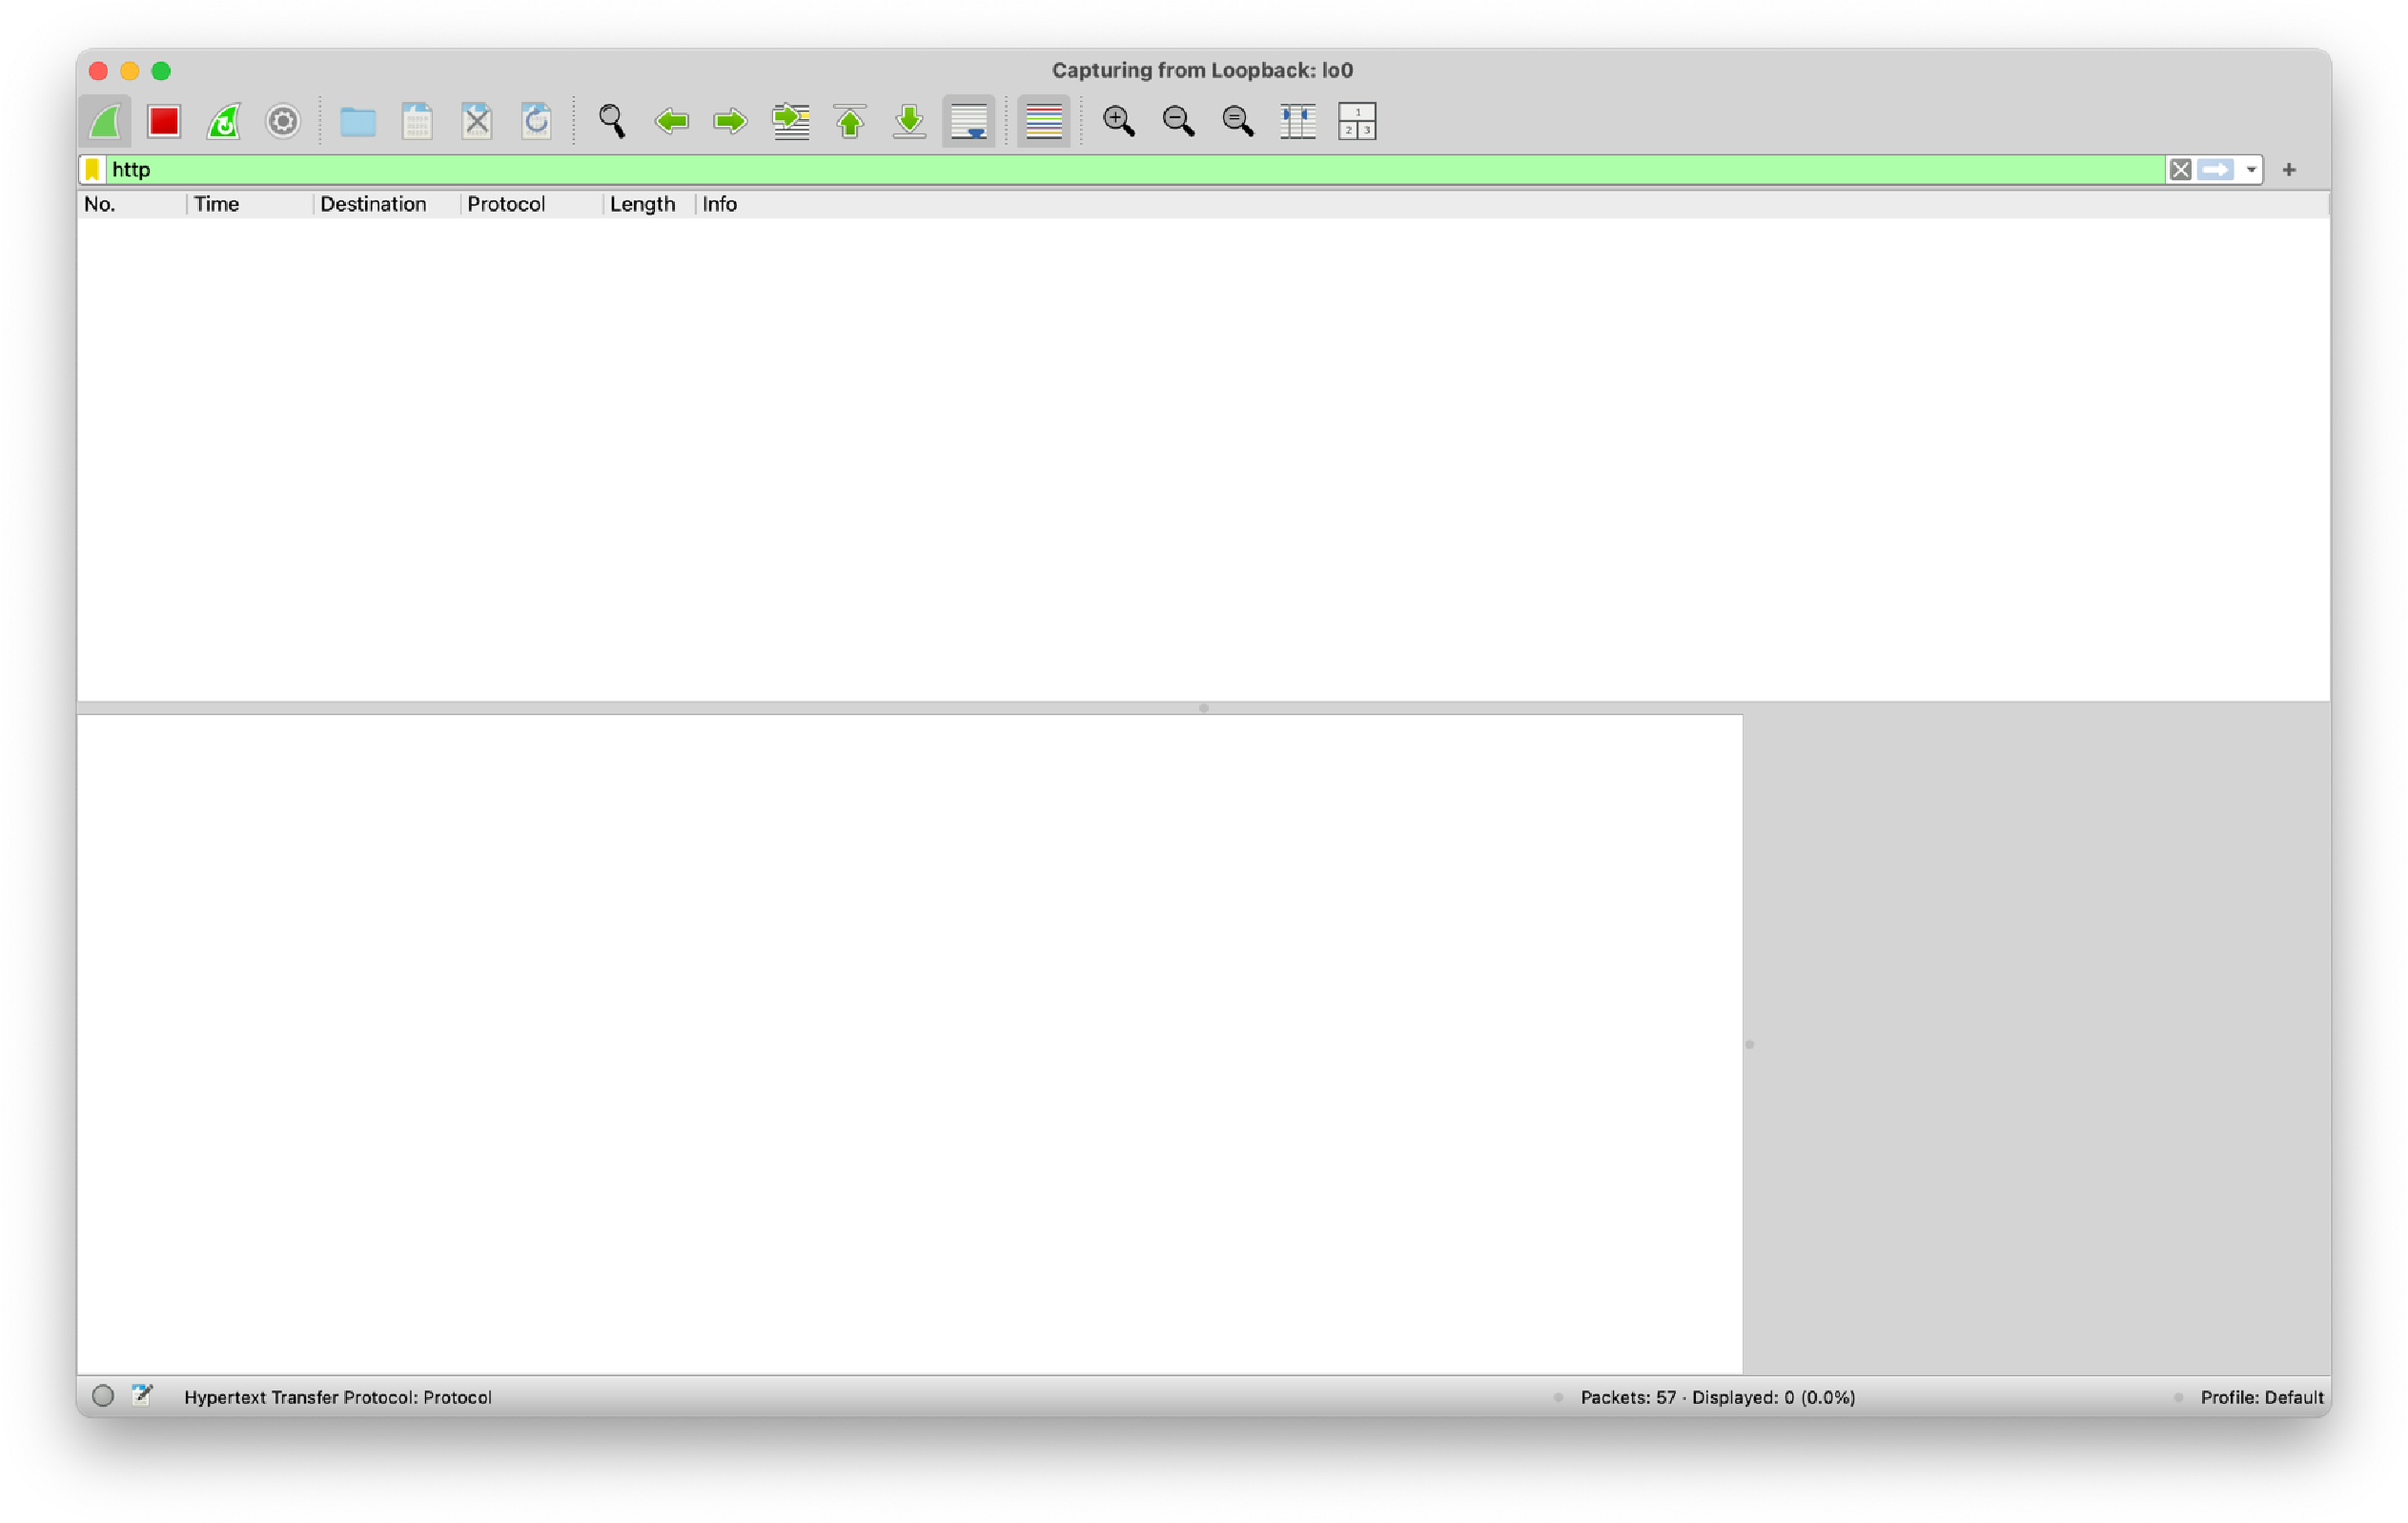Find a packet with the search tool
Image resolution: width=2408 pixels, height=1523 pixels.
click(x=612, y=121)
